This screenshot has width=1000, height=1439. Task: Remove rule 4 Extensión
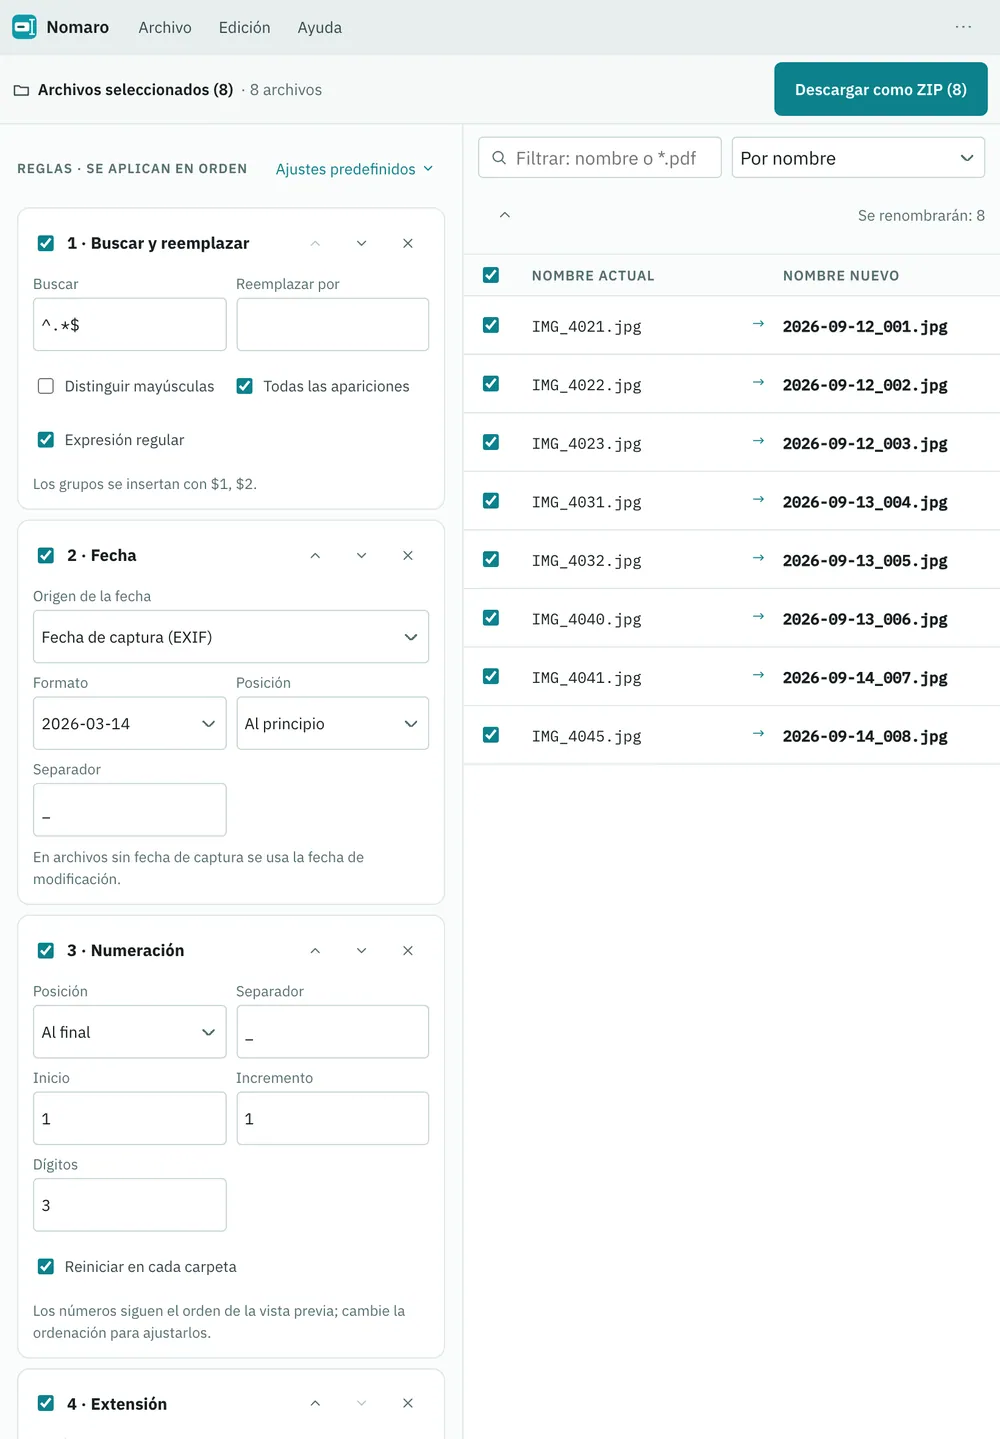(x=408, y=1403)
